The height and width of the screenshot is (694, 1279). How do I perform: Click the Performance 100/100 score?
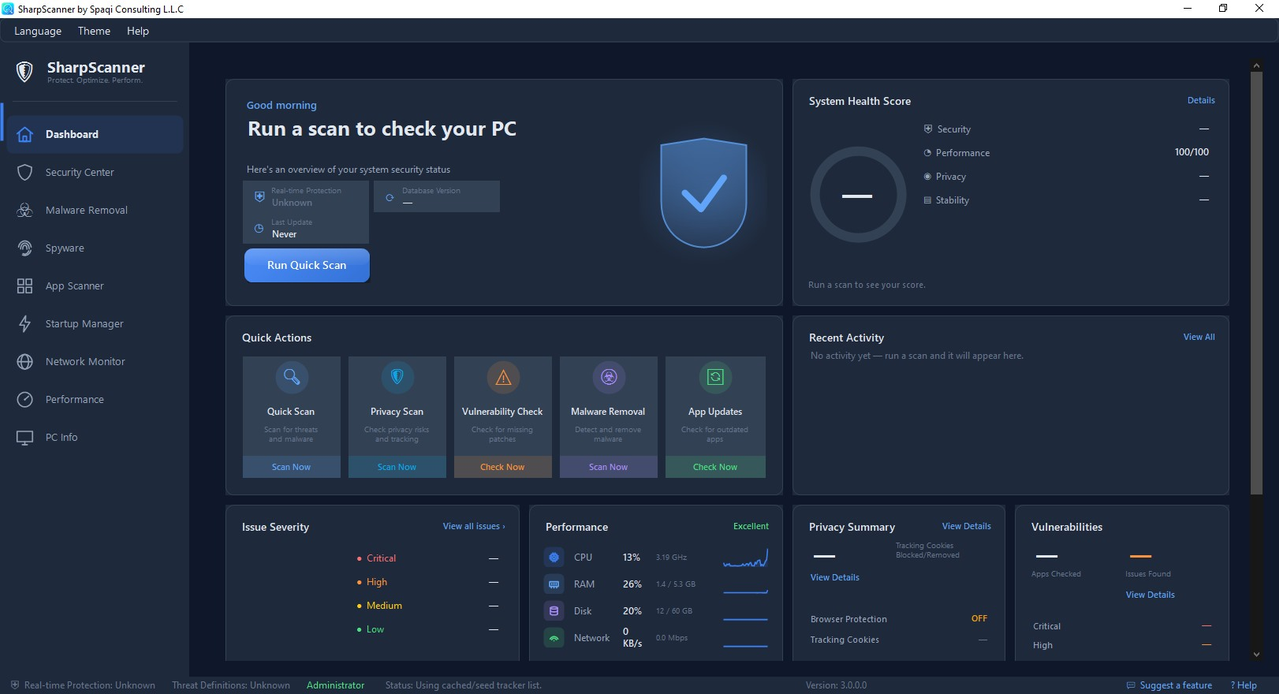1191,152
